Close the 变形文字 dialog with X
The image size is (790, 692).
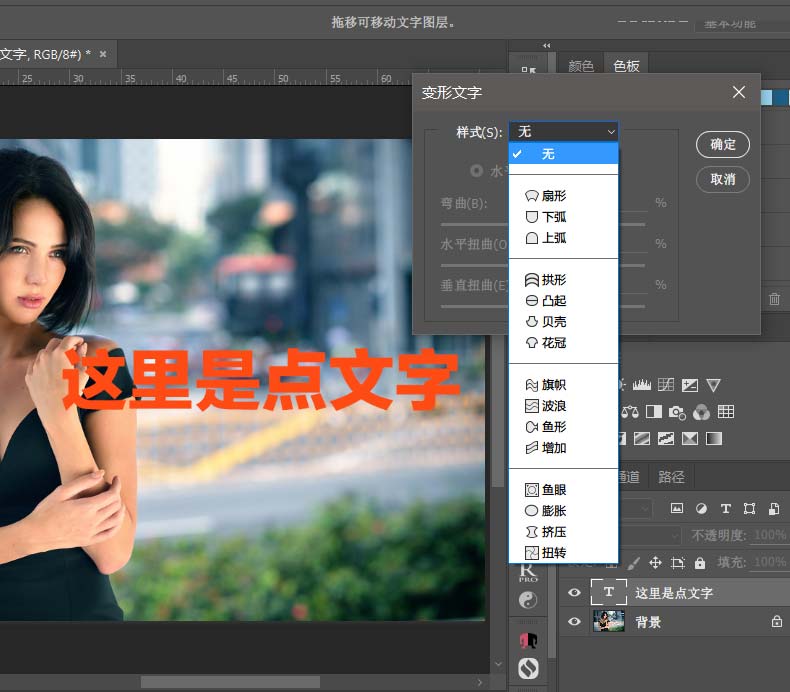pyautogui.click(x=739, y=92)
